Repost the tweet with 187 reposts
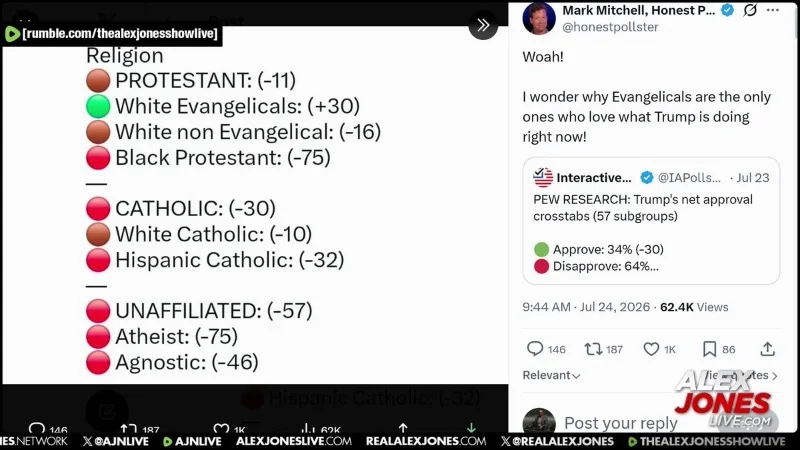The height and width of the screenshot is (450, 800). click(x=593, y=349)
